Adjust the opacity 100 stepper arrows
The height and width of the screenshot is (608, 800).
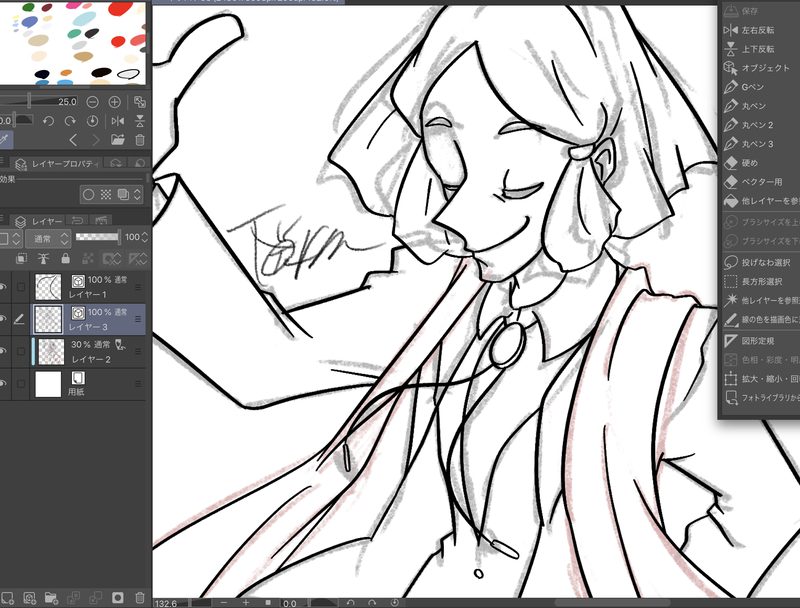(x=145, y=237)
